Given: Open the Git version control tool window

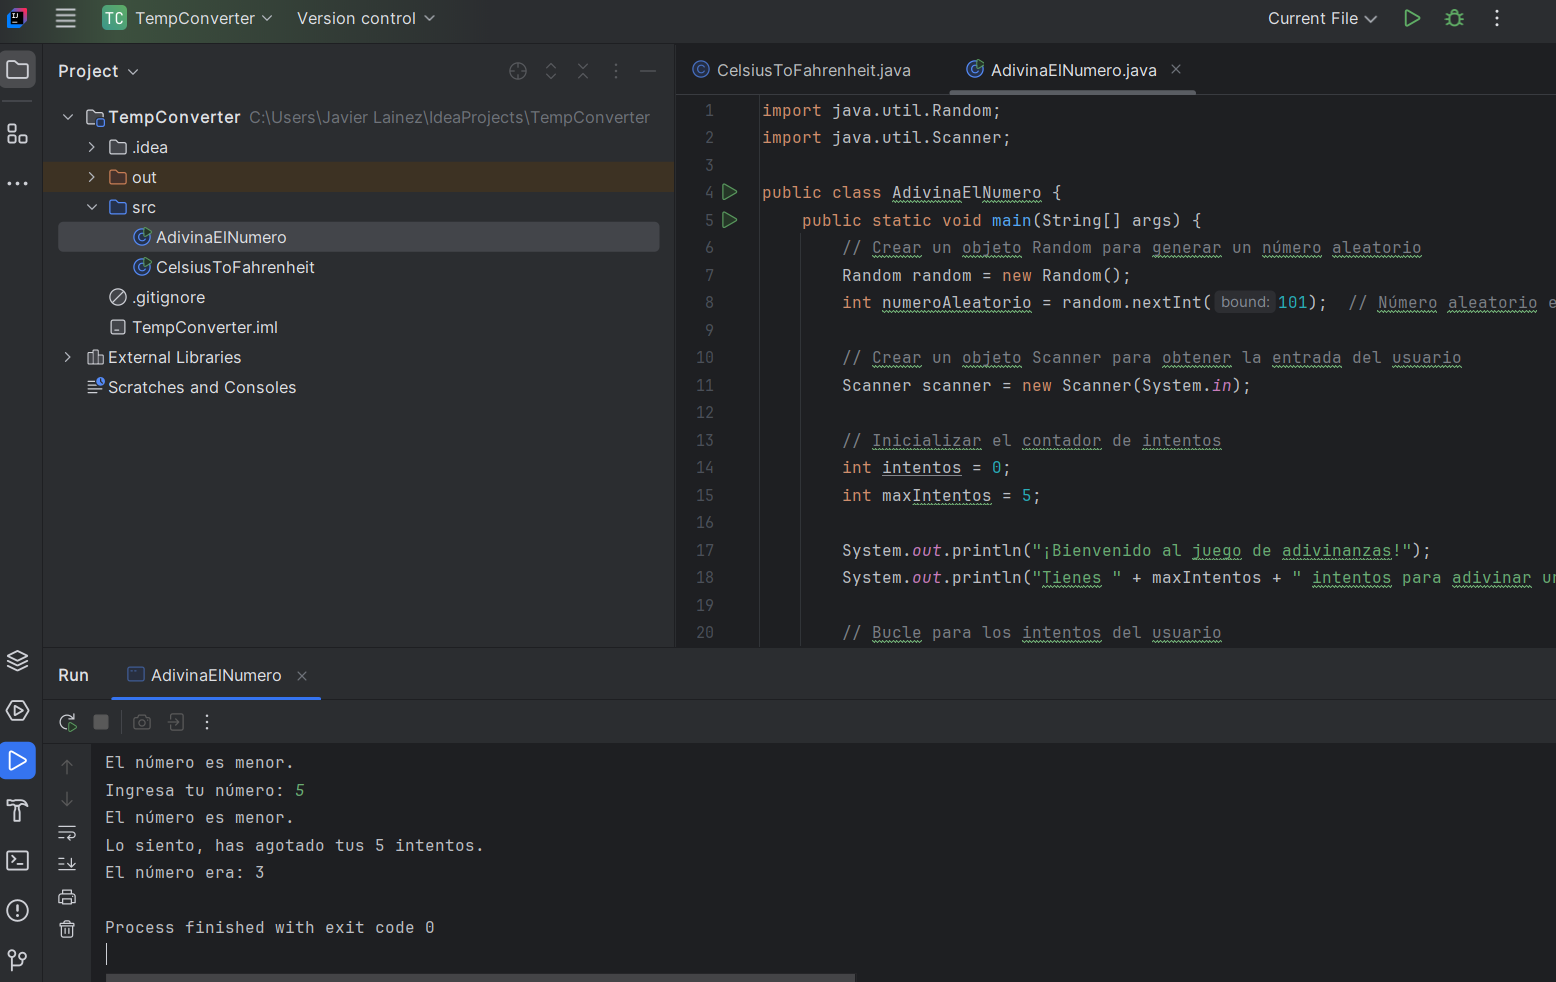Looking at the screenshot, I should pos(18,960).
